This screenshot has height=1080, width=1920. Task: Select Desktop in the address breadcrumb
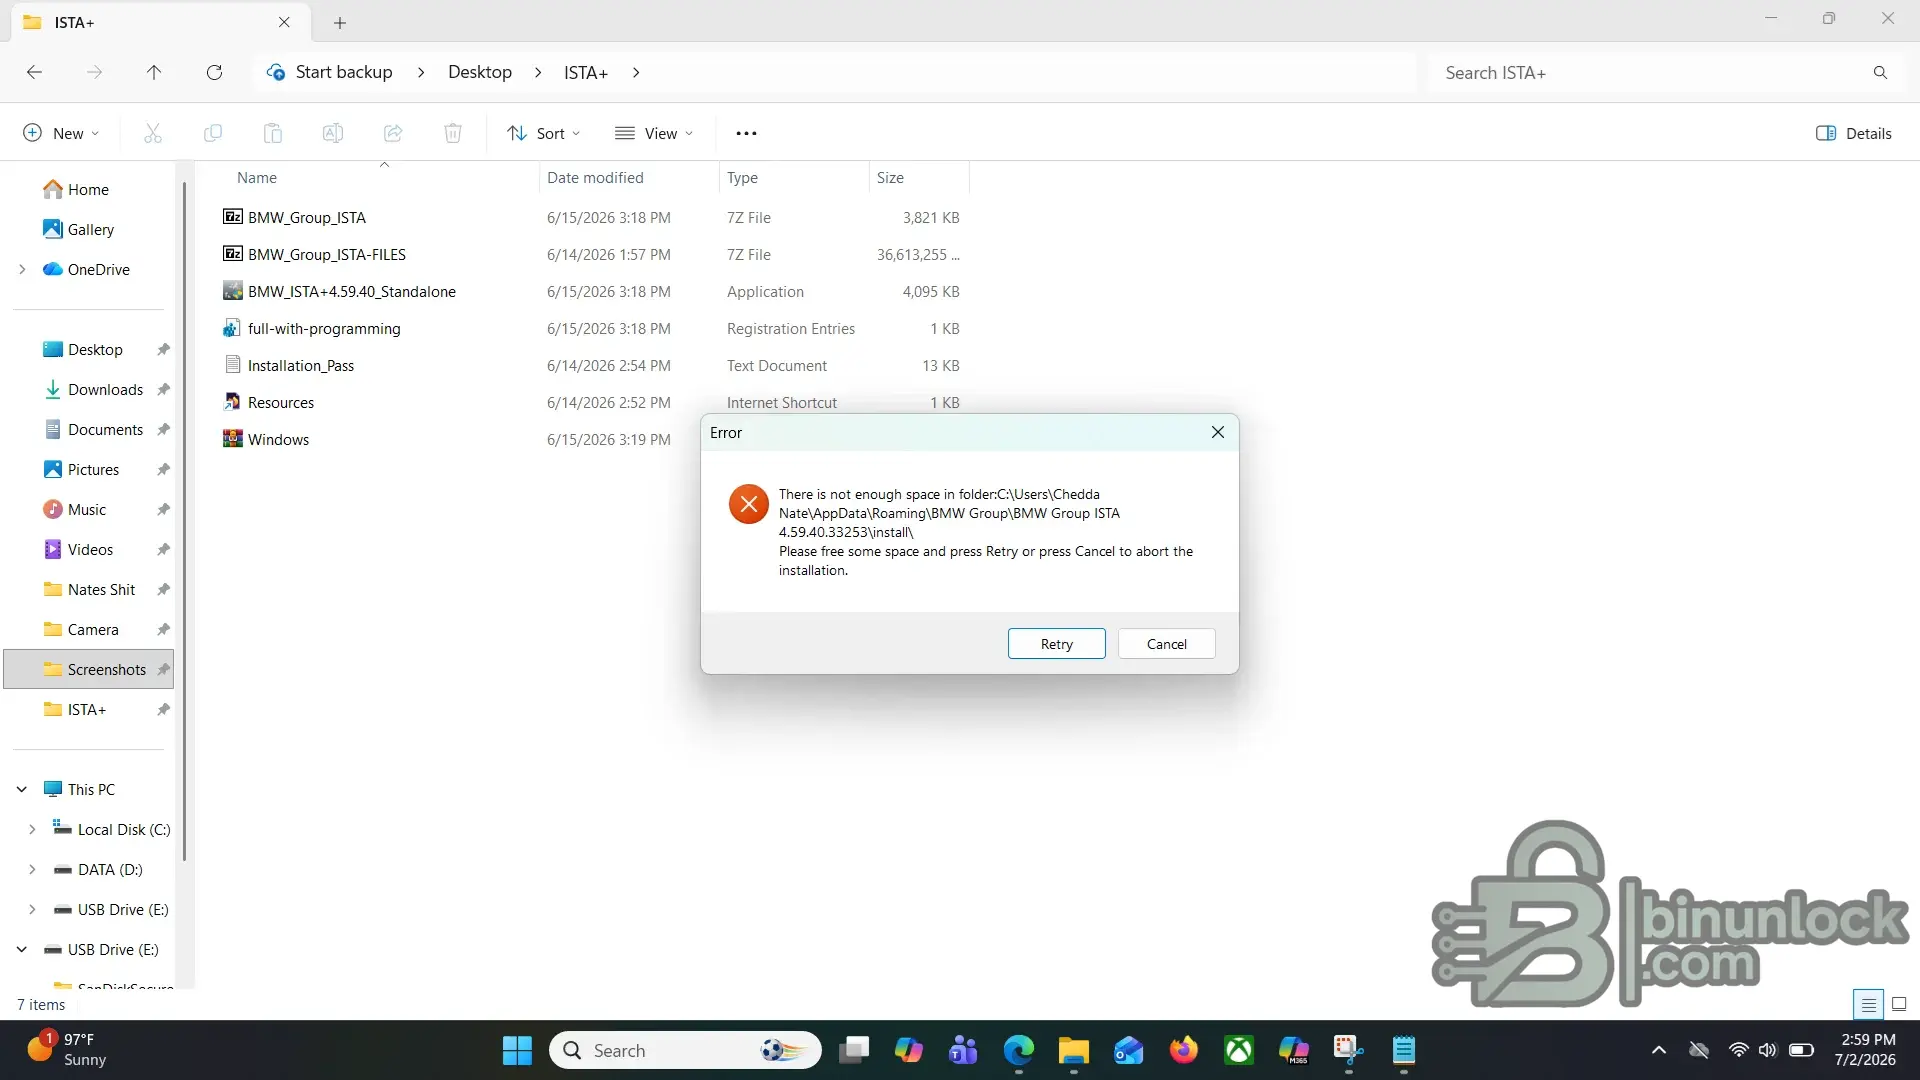480,72
